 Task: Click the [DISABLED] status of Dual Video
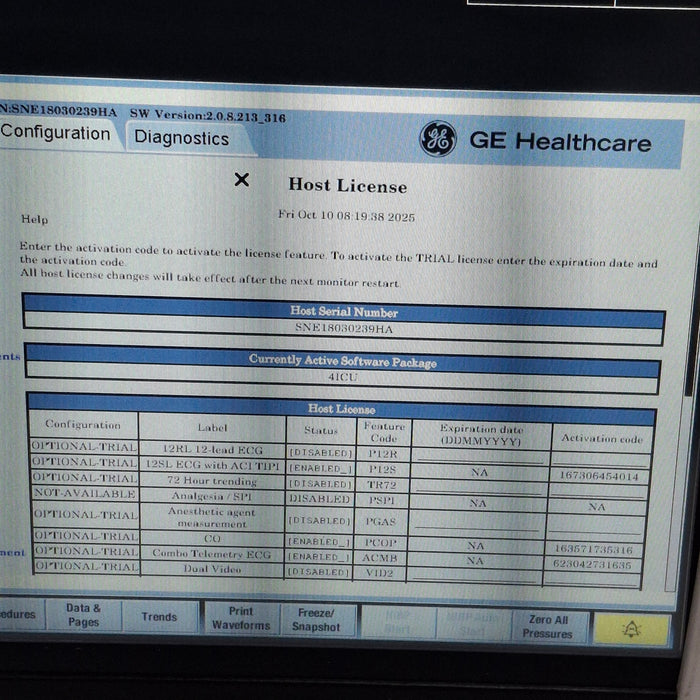click(319, 571)
